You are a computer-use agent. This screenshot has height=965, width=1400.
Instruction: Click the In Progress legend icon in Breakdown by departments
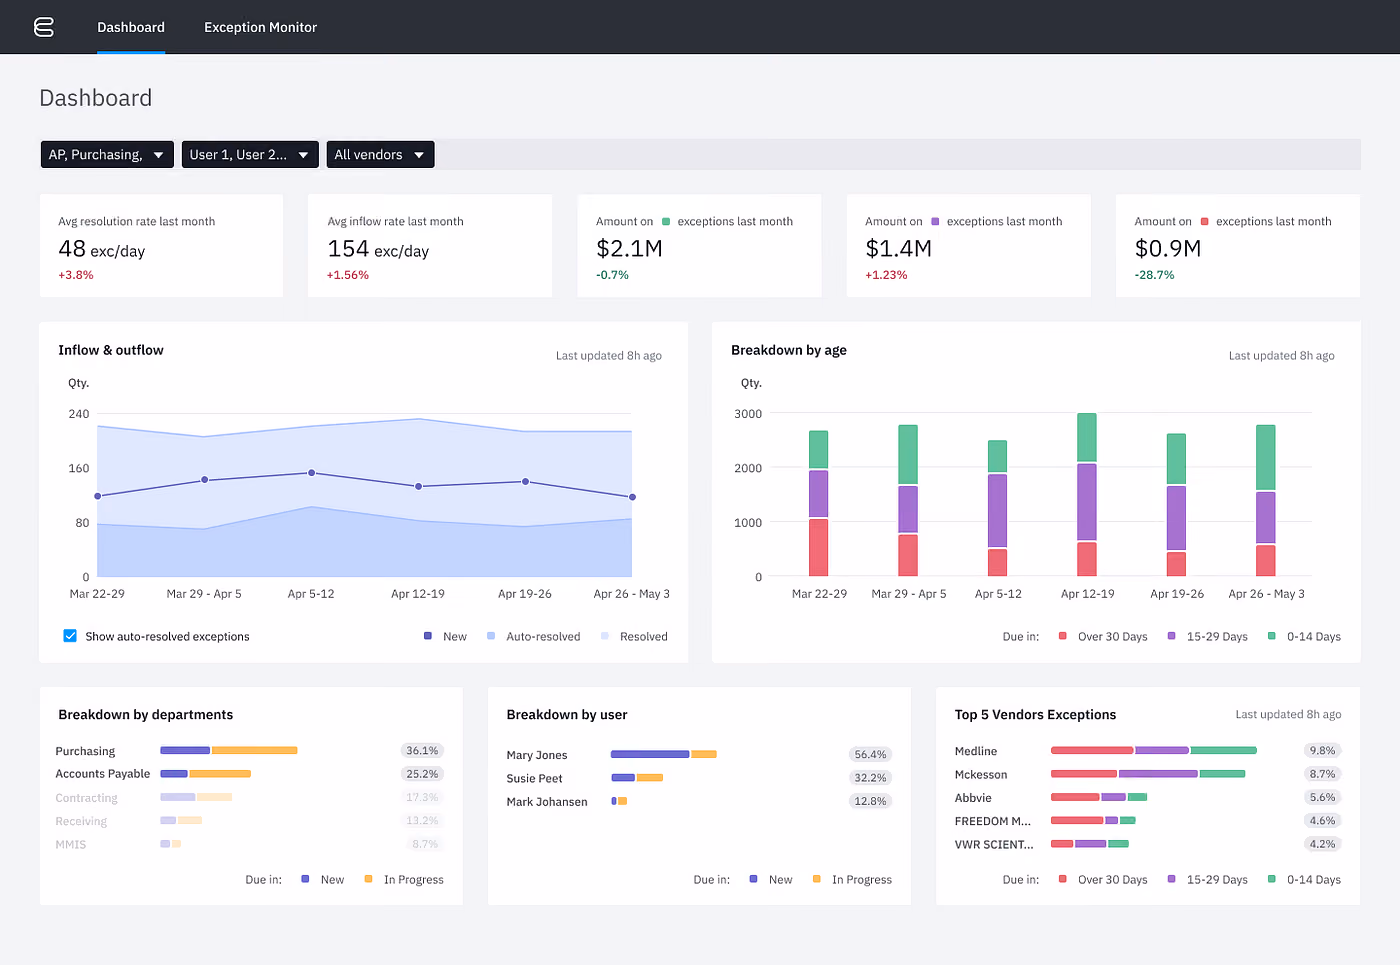(368, 879)
